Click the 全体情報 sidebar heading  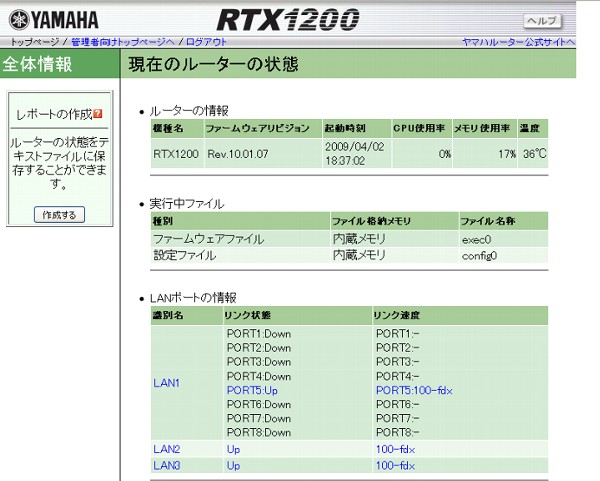coord(37,64)
